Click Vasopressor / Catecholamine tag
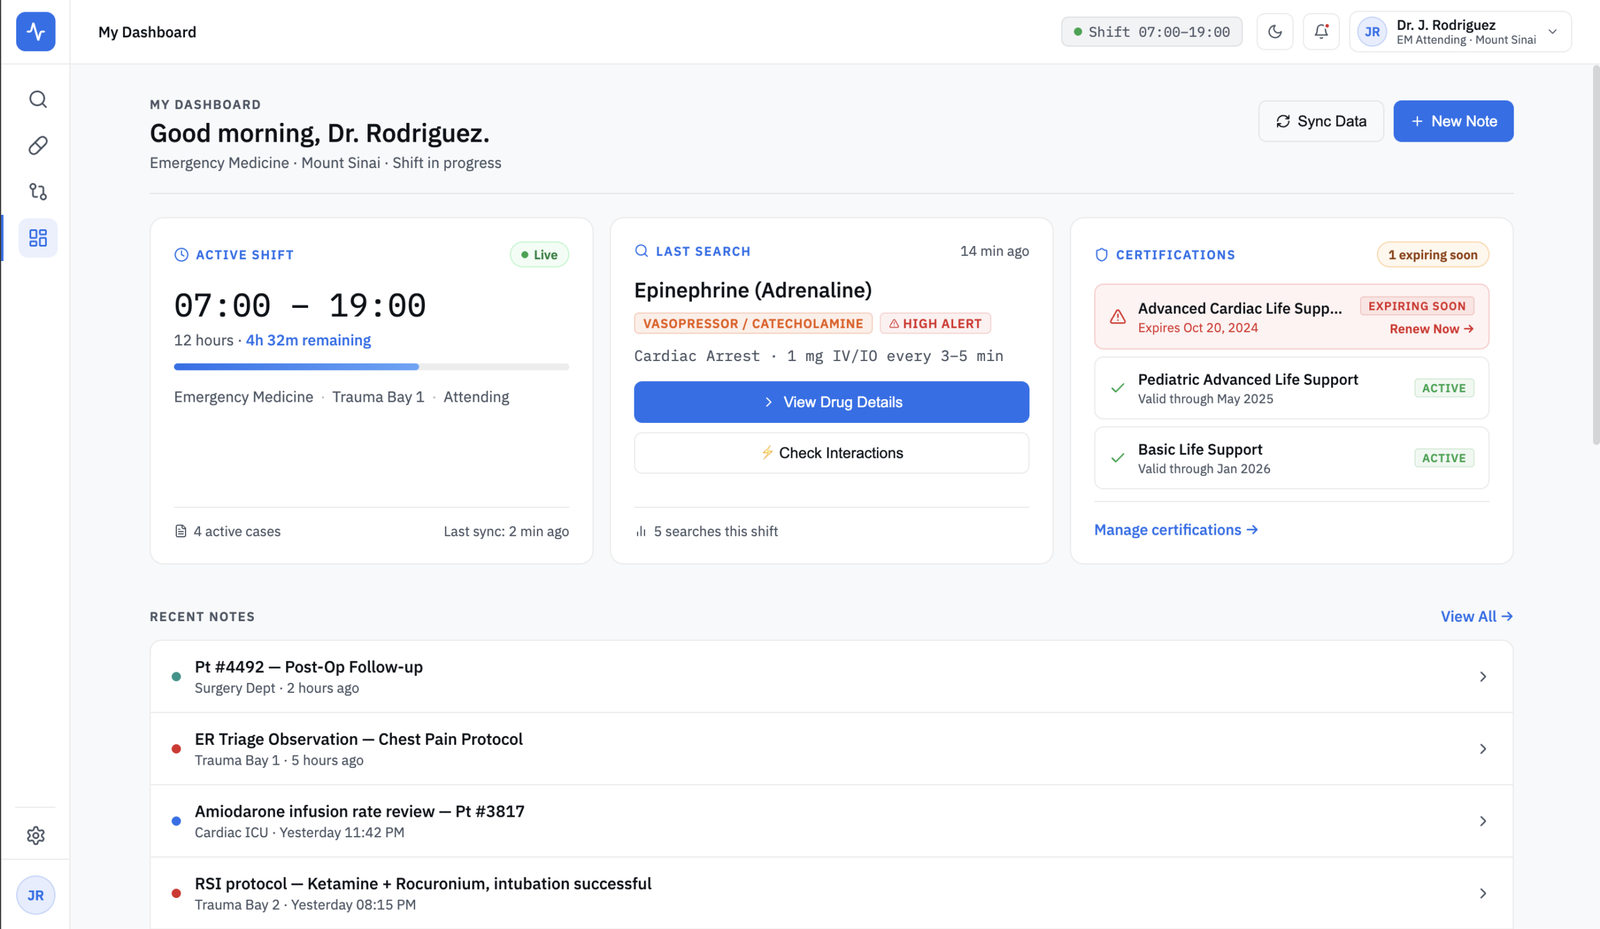This screenshot has width=1600, height=929. (753, 324)
